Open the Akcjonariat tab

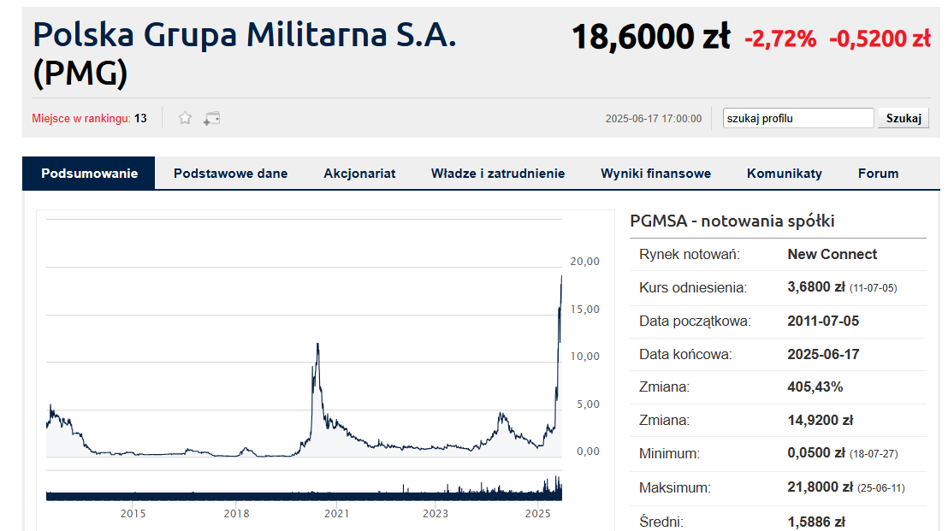(359, 174)
